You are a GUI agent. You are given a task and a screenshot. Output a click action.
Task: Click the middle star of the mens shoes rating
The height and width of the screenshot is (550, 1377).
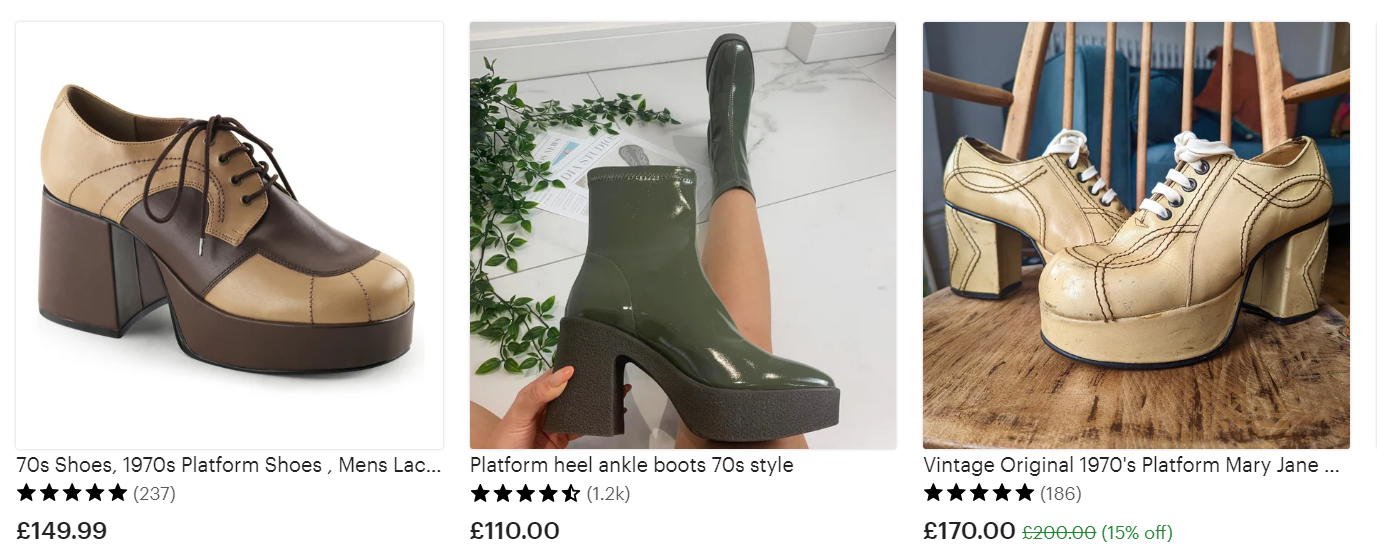click(72, 492)
